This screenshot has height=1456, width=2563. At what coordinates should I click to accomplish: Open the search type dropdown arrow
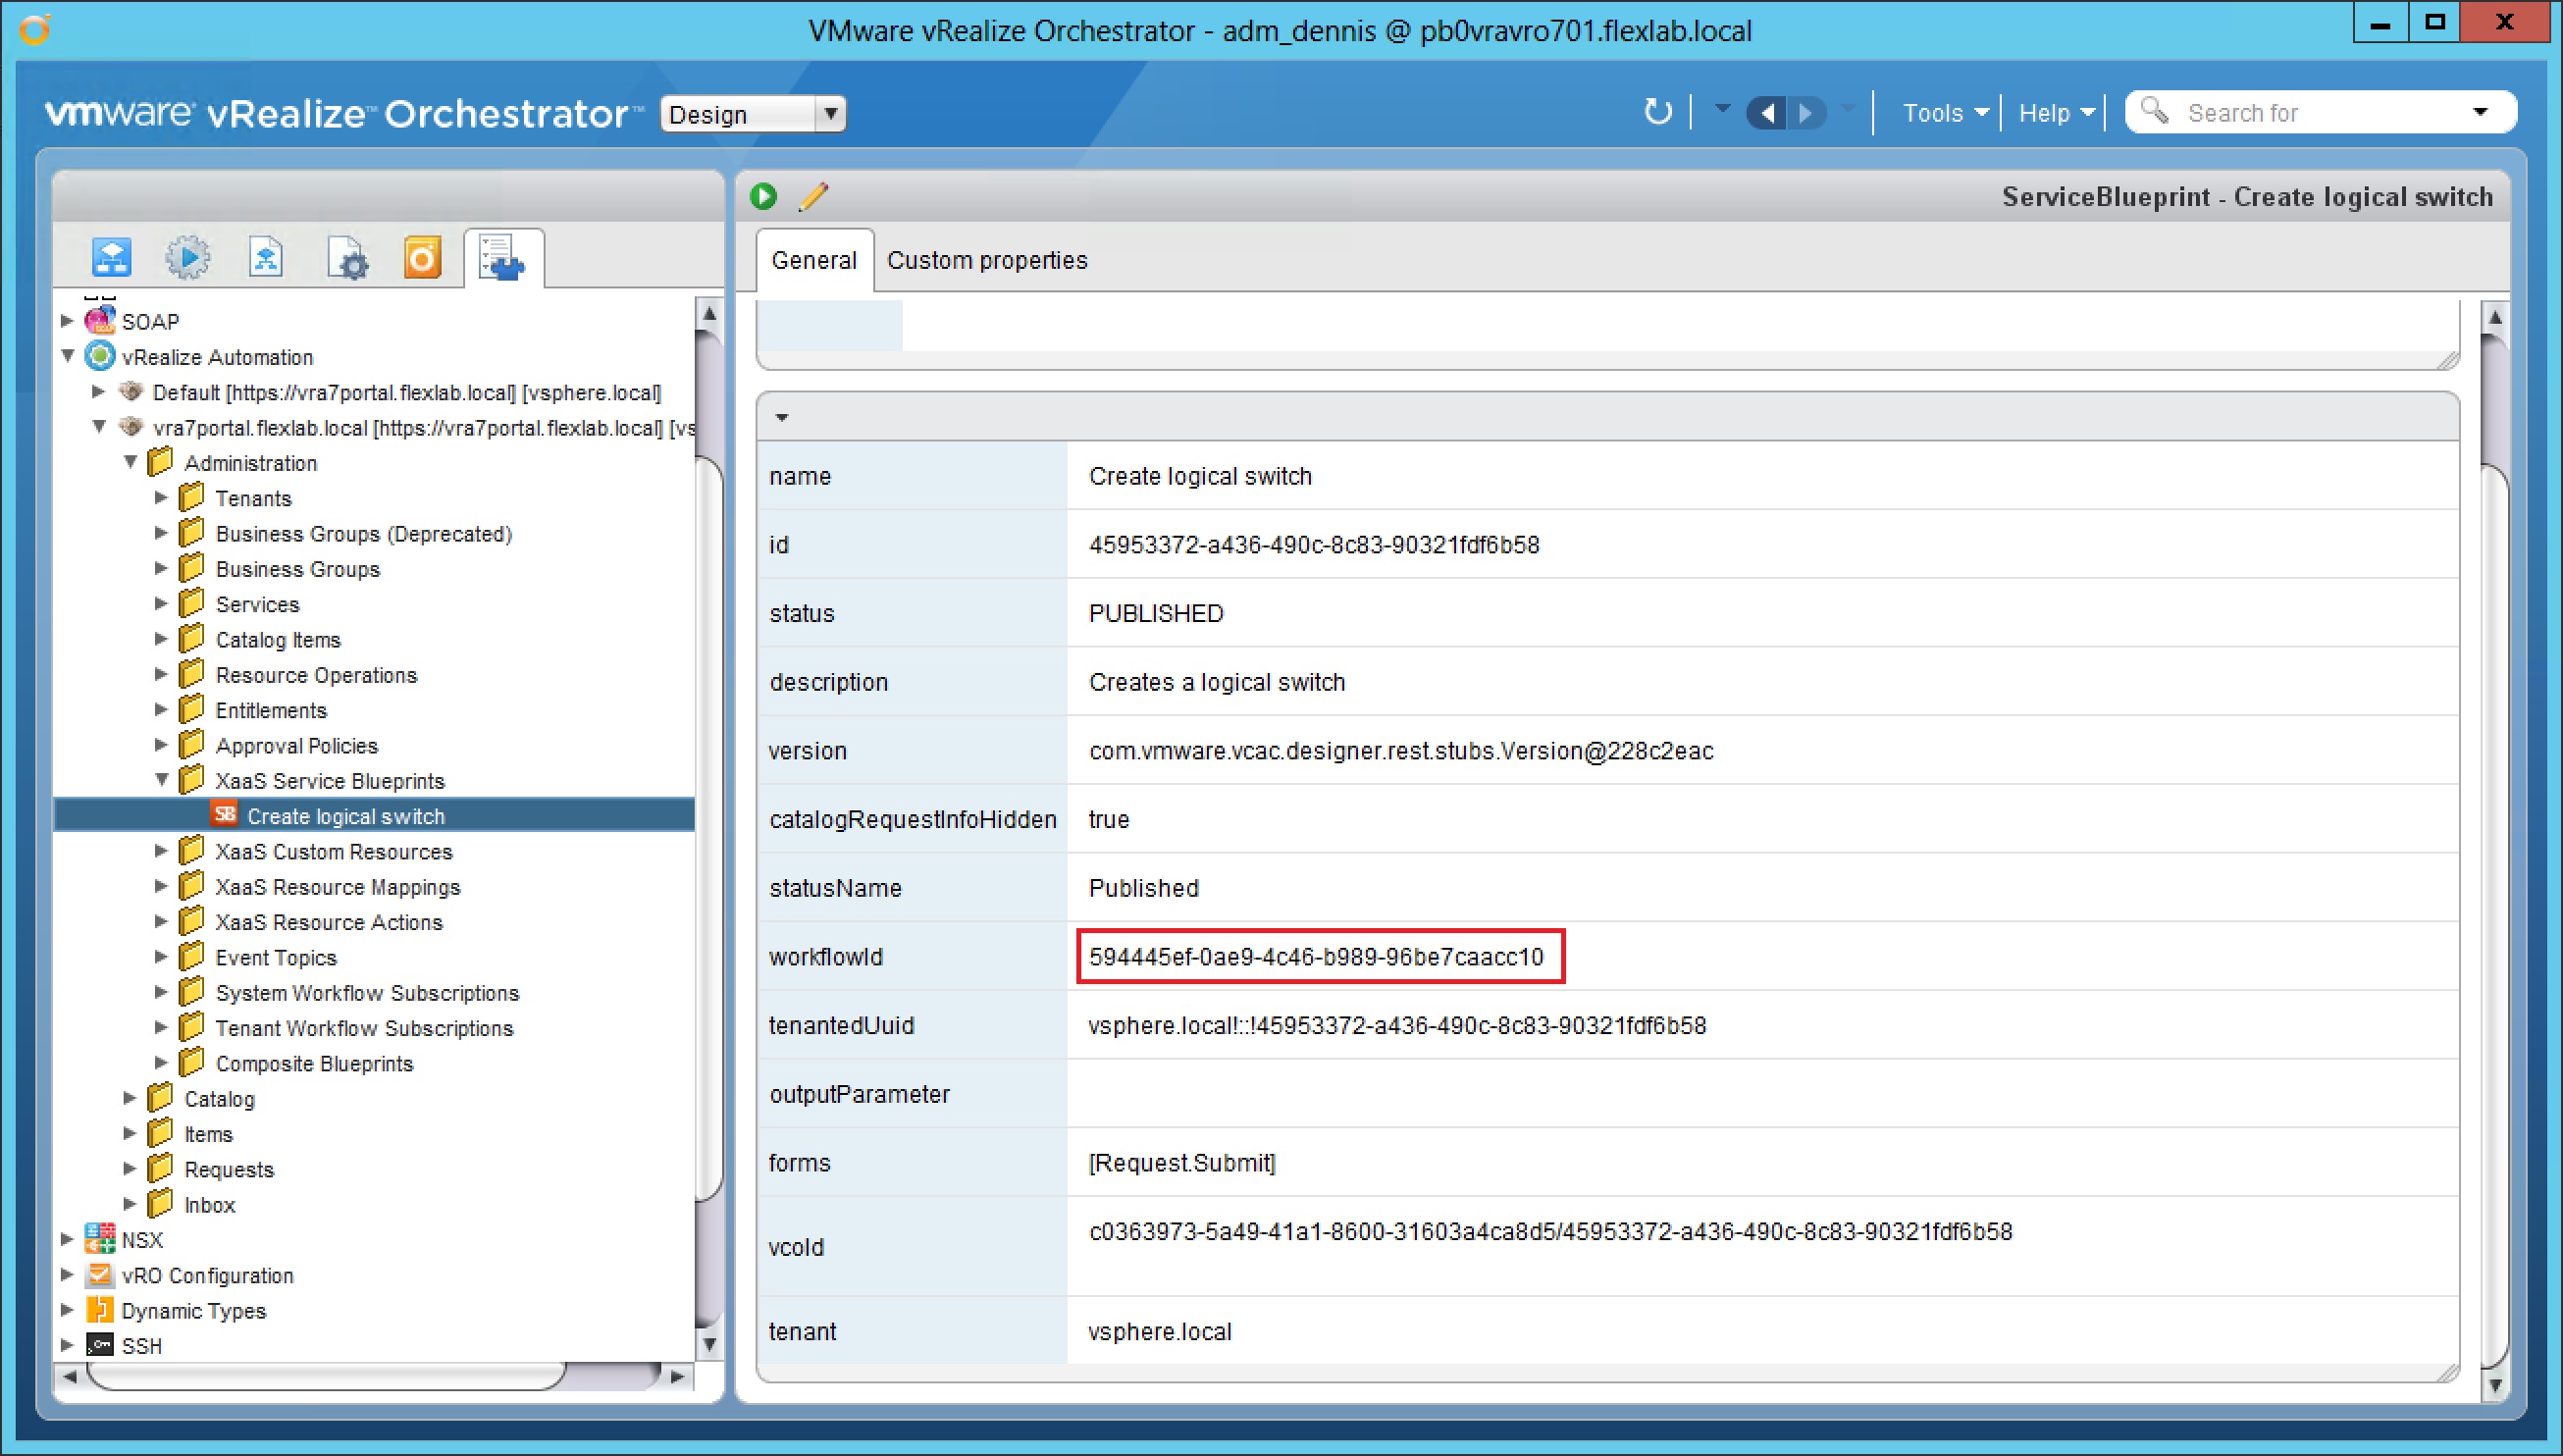tap(2480, 112)
